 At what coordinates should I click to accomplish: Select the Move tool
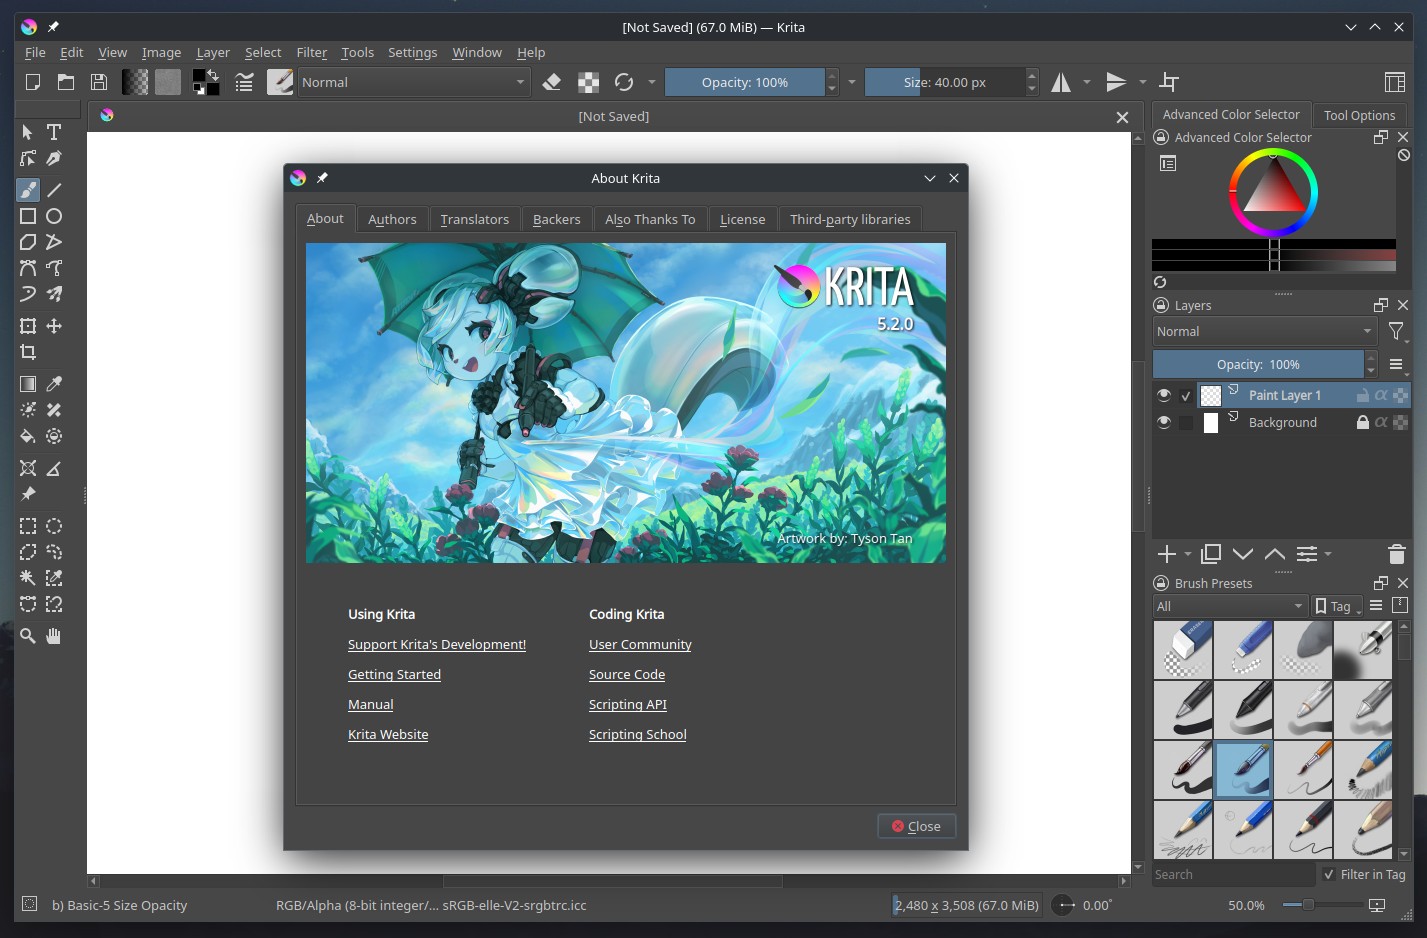click(x=54, y=326)
